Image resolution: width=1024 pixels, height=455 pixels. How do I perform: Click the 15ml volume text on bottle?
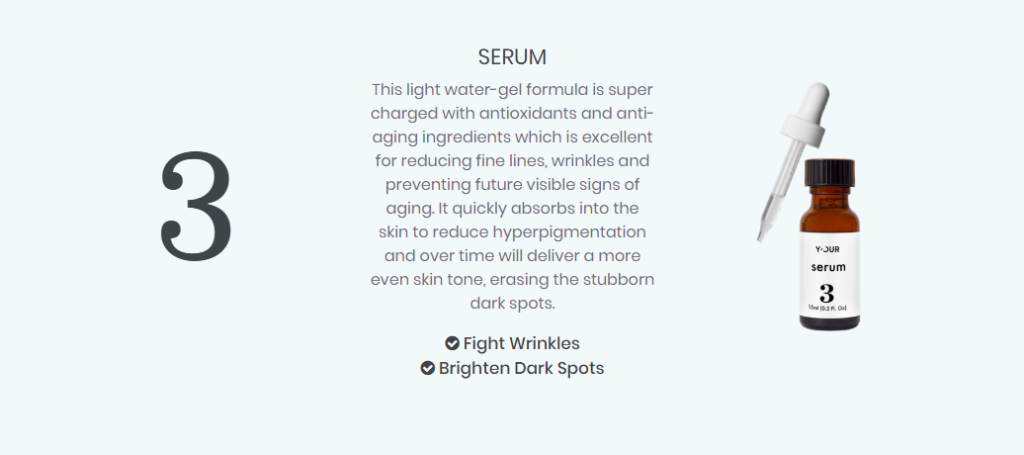coord(827,307)
